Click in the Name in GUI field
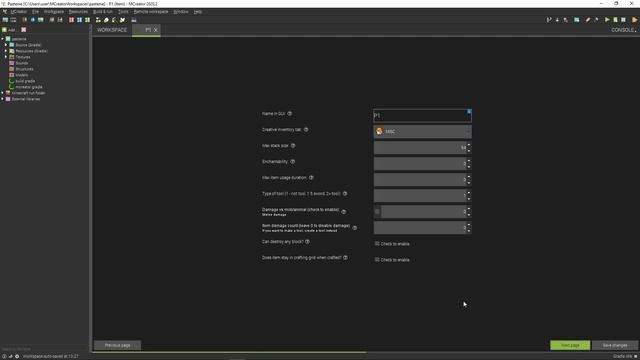Screen dimensions: 640x360 [x=422, y=116]
